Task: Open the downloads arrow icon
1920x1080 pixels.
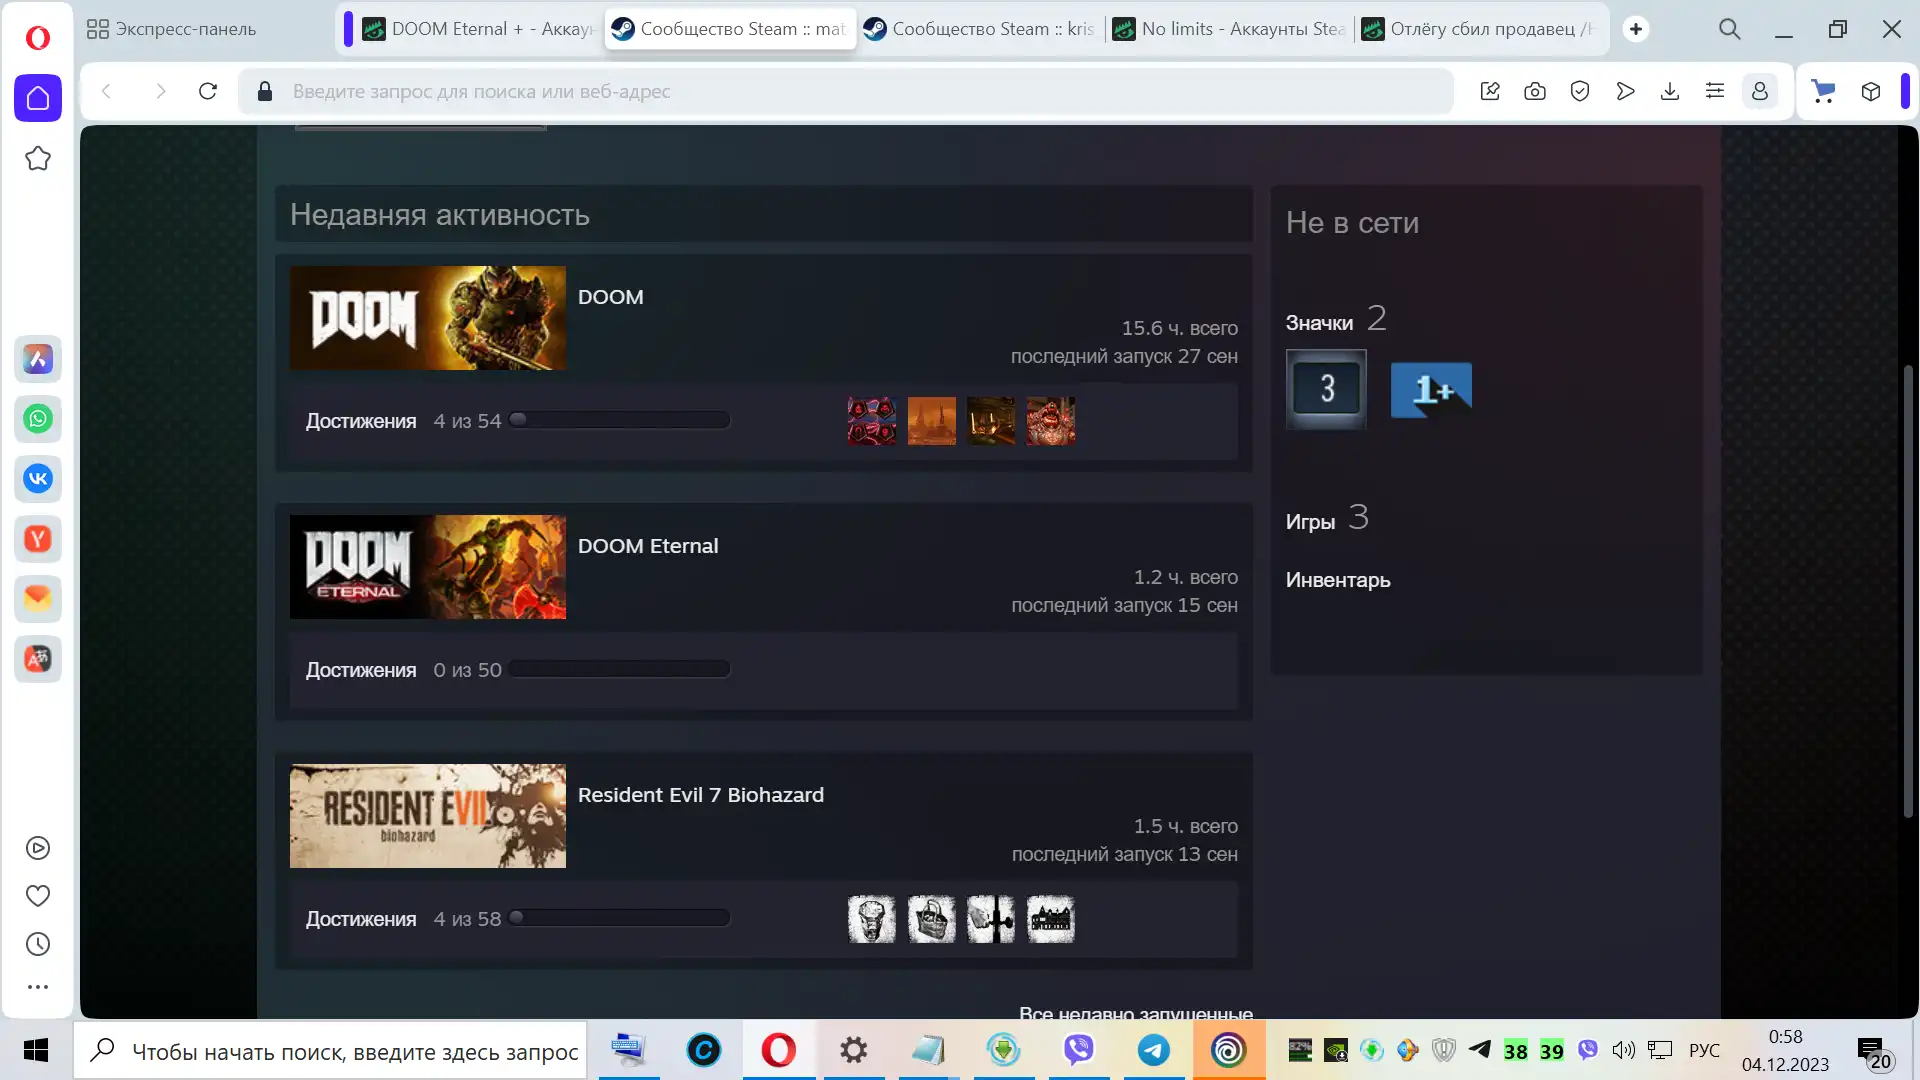Action: click(x=1669, y=91)
